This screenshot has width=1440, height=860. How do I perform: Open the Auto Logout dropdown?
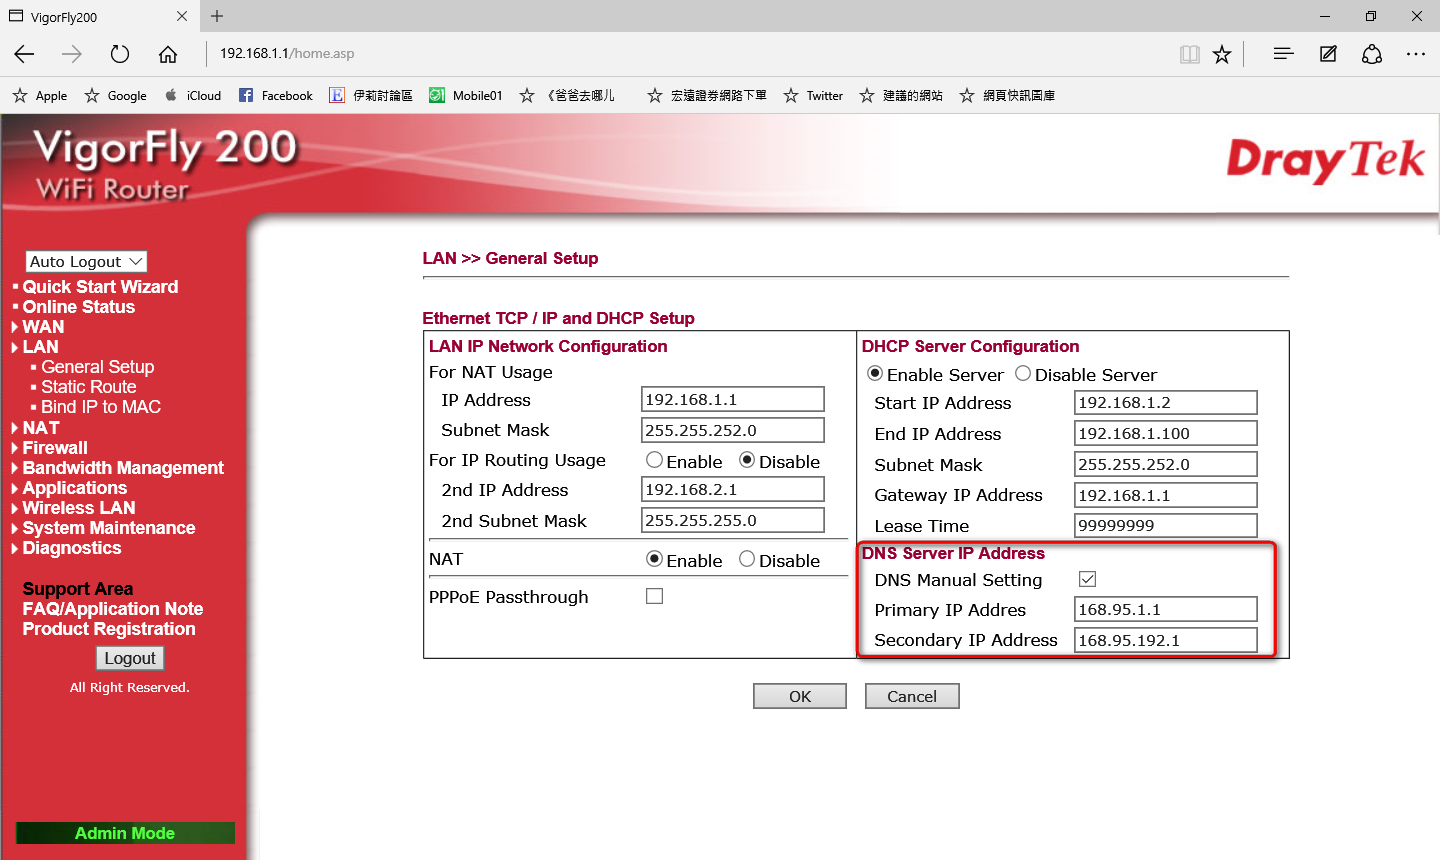87,261
